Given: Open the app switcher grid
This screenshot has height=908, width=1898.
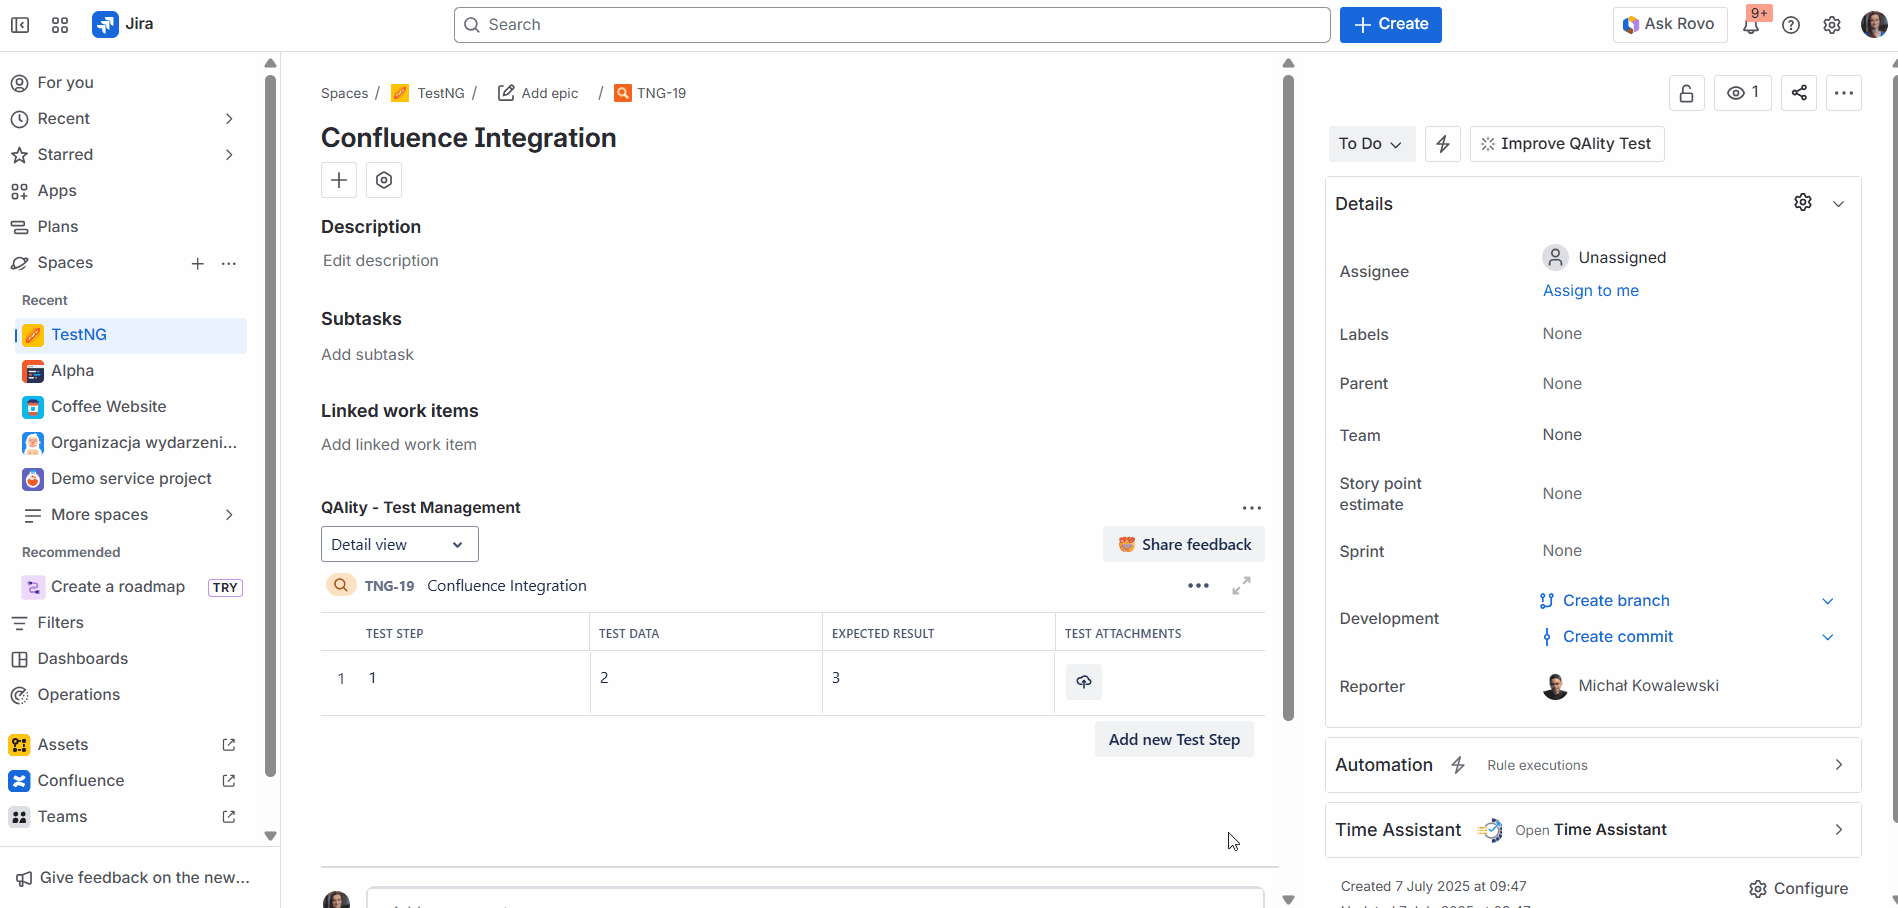Looking at the screenshot, I should (60, 25).
